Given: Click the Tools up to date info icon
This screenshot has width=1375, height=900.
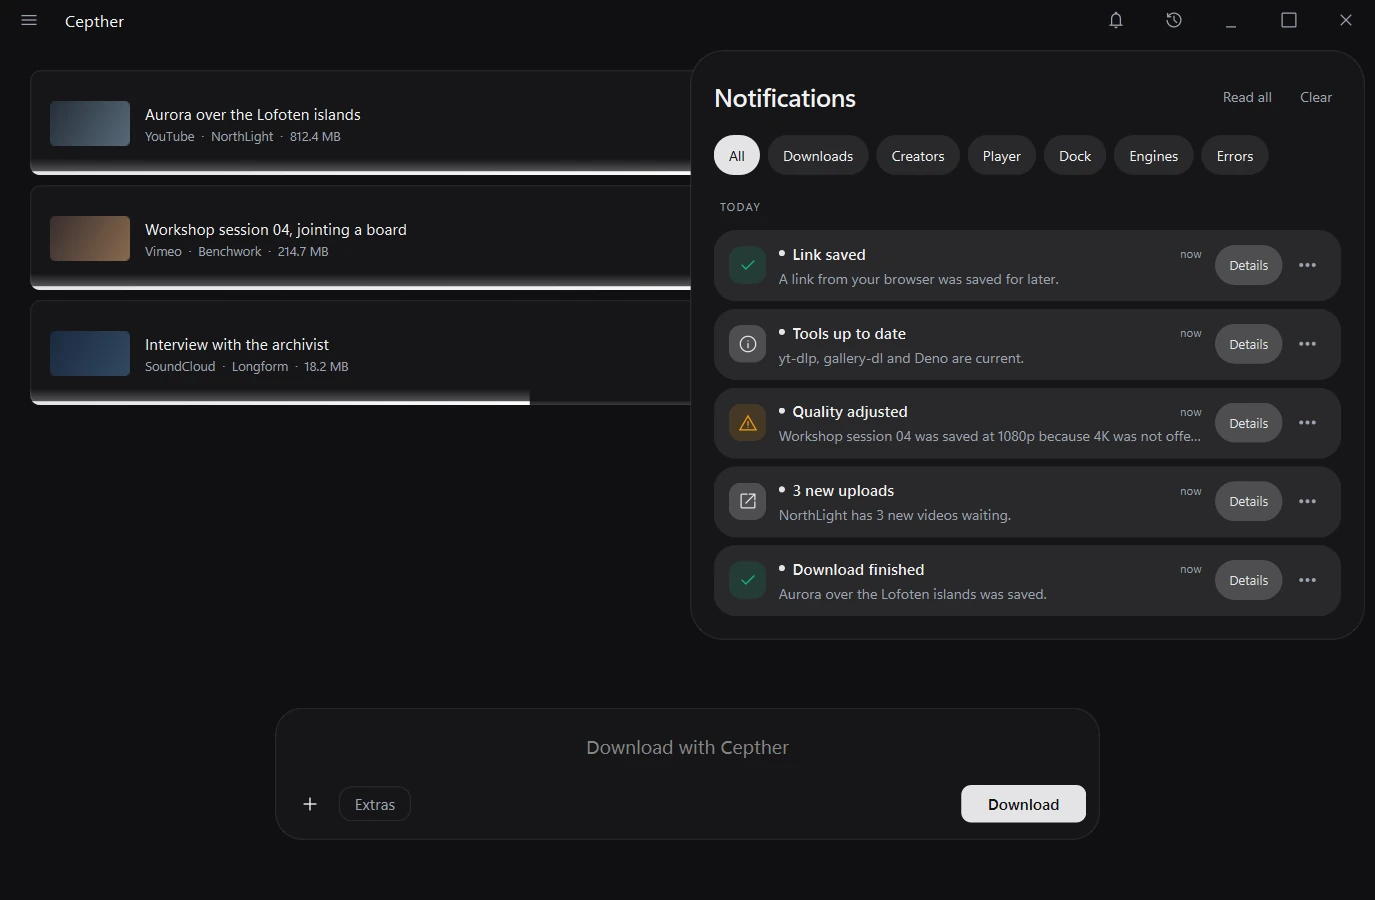Looking at the screenshot, I should [x=747, y=344].
